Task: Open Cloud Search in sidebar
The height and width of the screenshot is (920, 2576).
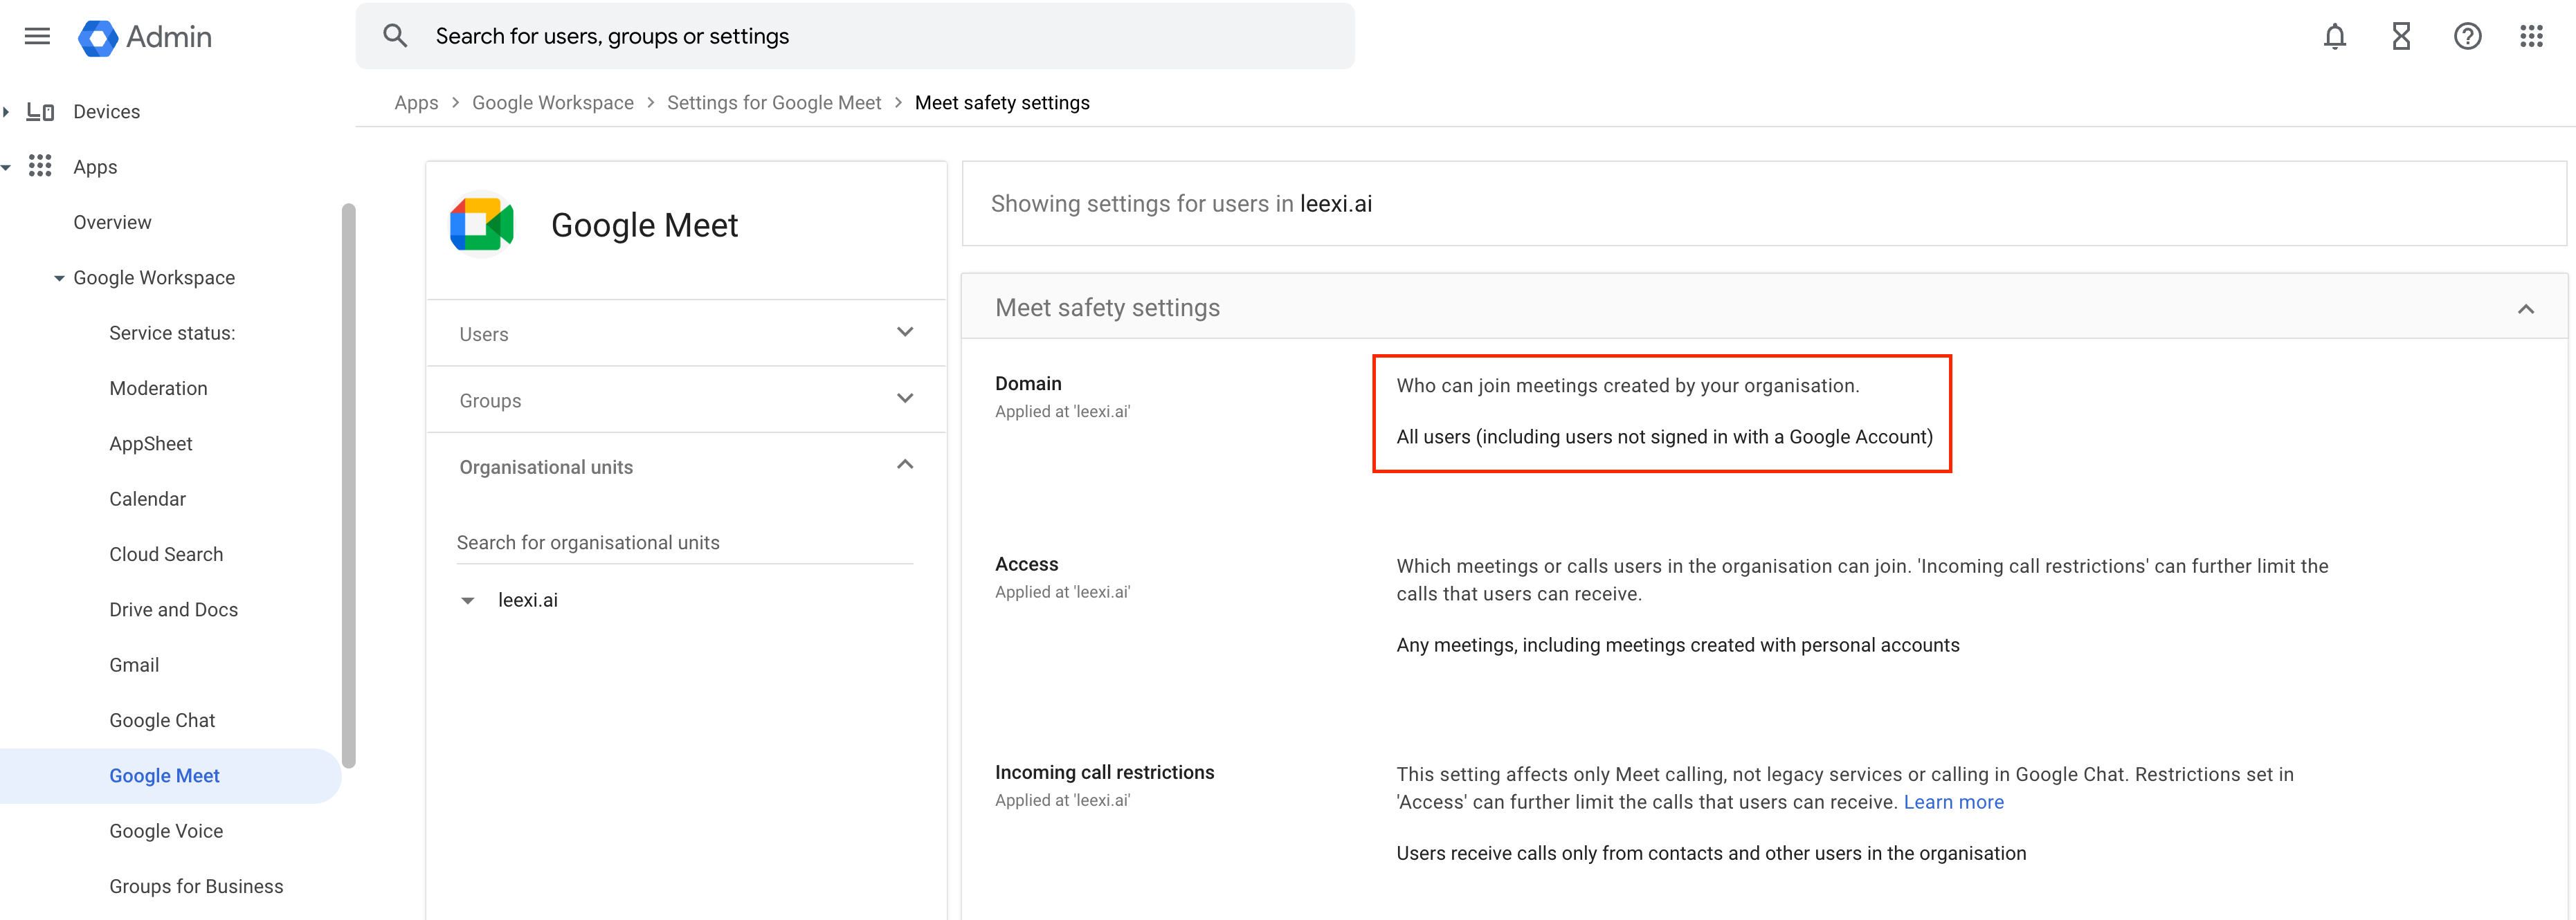Action: [166, 554]
